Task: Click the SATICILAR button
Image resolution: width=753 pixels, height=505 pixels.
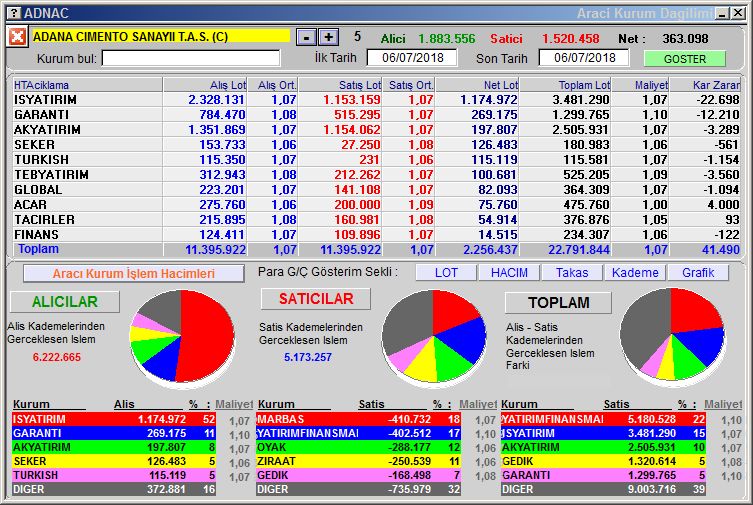Action: tap(316, 299)
